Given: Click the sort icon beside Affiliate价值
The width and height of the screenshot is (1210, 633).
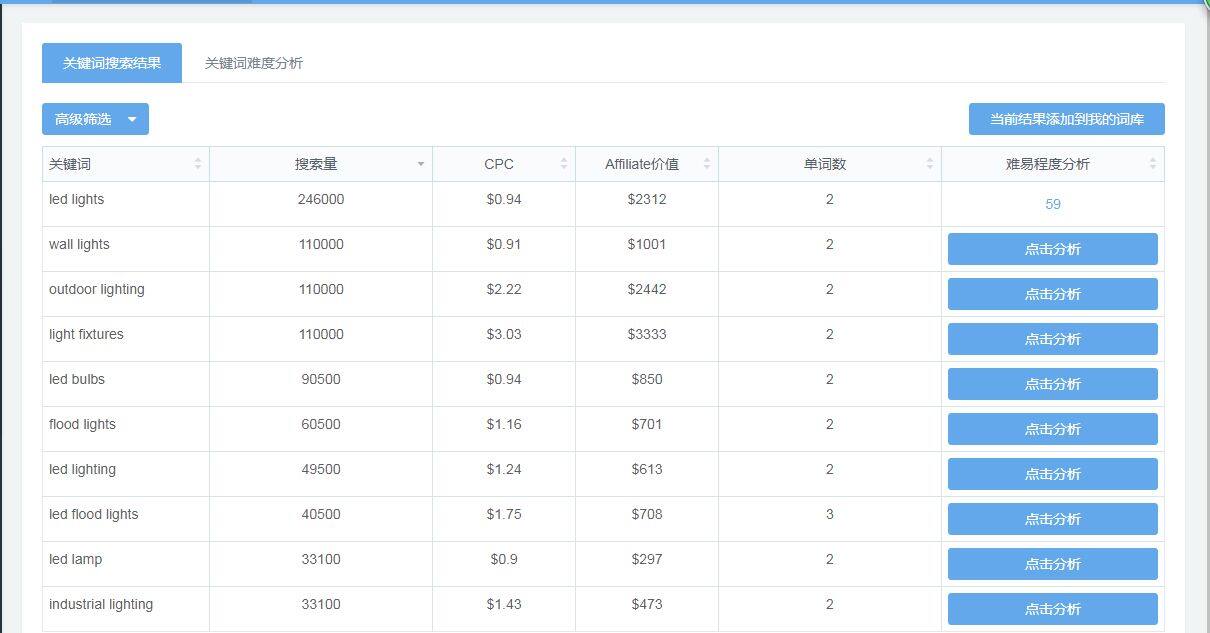Looking at the screenshot, I should (707, 164).
